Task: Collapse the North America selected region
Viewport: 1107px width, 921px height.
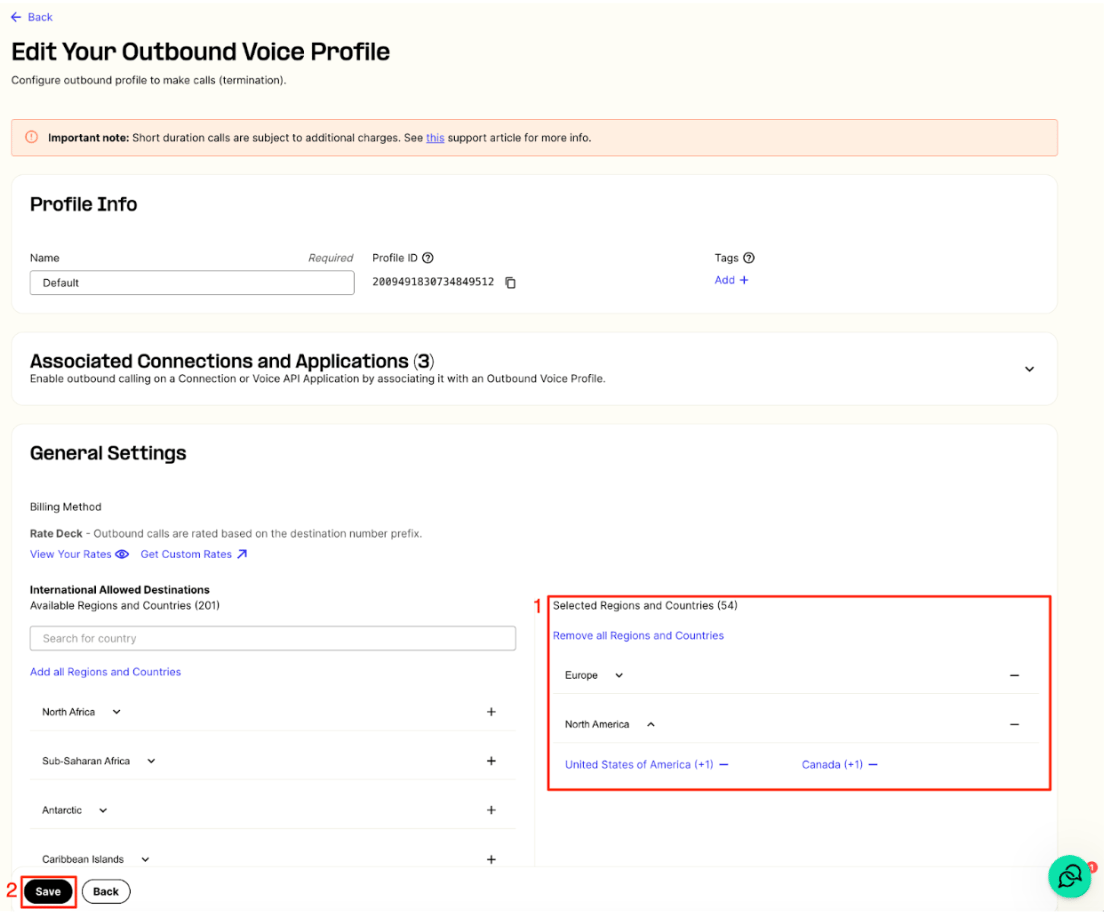Action: pos(651,725)
